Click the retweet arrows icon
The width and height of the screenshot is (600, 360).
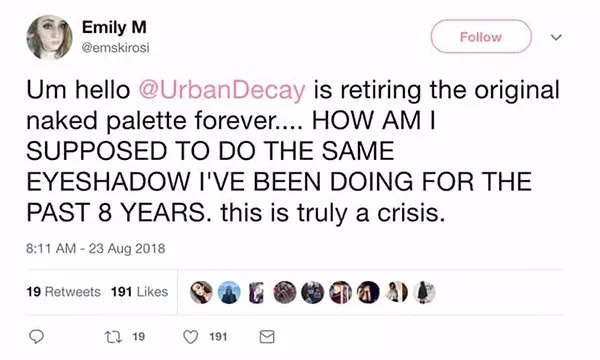113,337
